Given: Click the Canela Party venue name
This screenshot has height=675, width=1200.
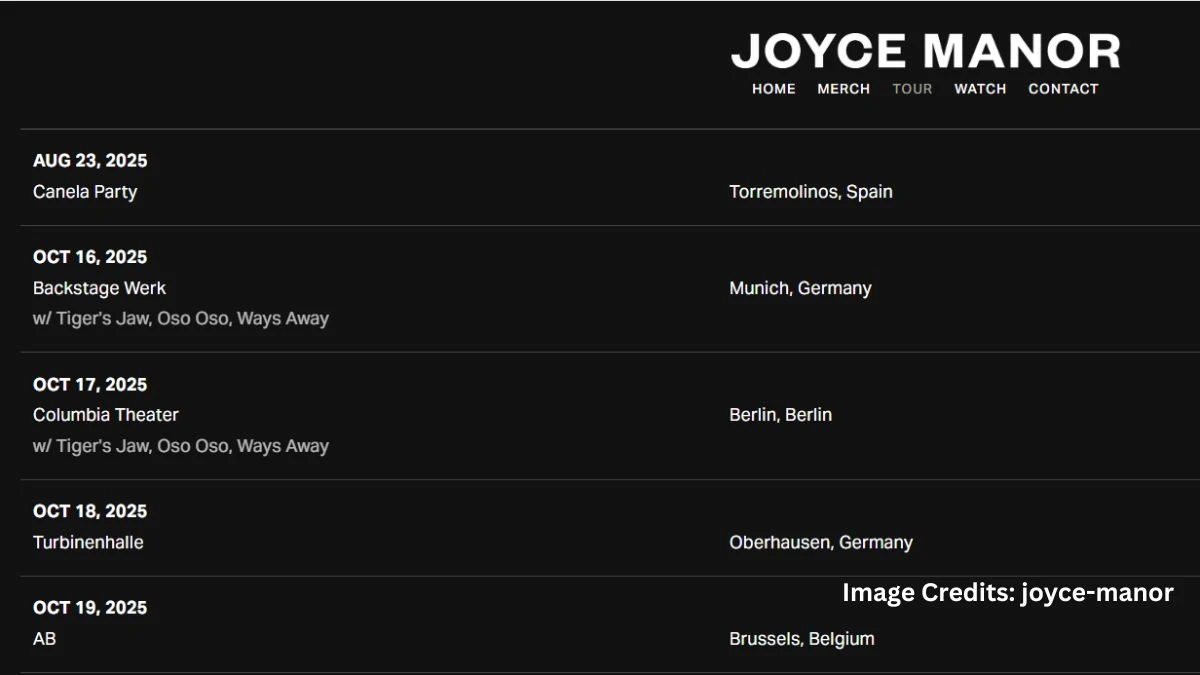Looking at the screenshot, I should 85,192.
